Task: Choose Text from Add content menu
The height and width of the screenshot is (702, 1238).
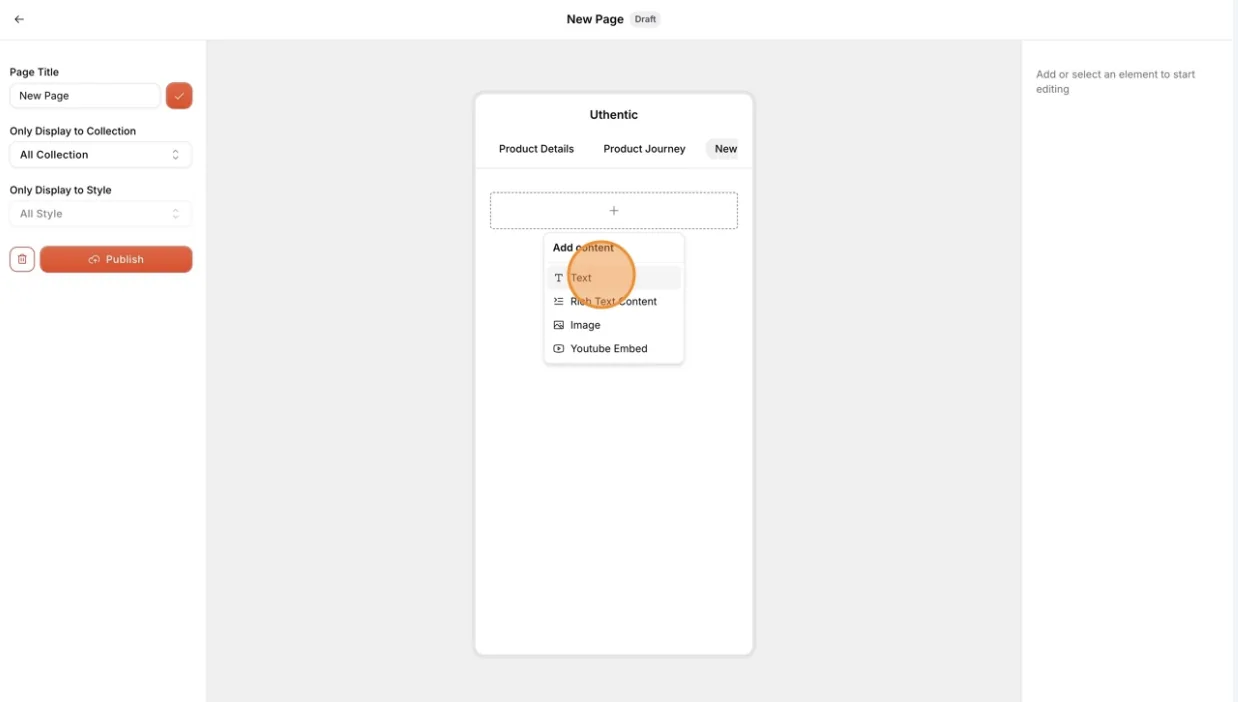Action: (x=614, y=278)
